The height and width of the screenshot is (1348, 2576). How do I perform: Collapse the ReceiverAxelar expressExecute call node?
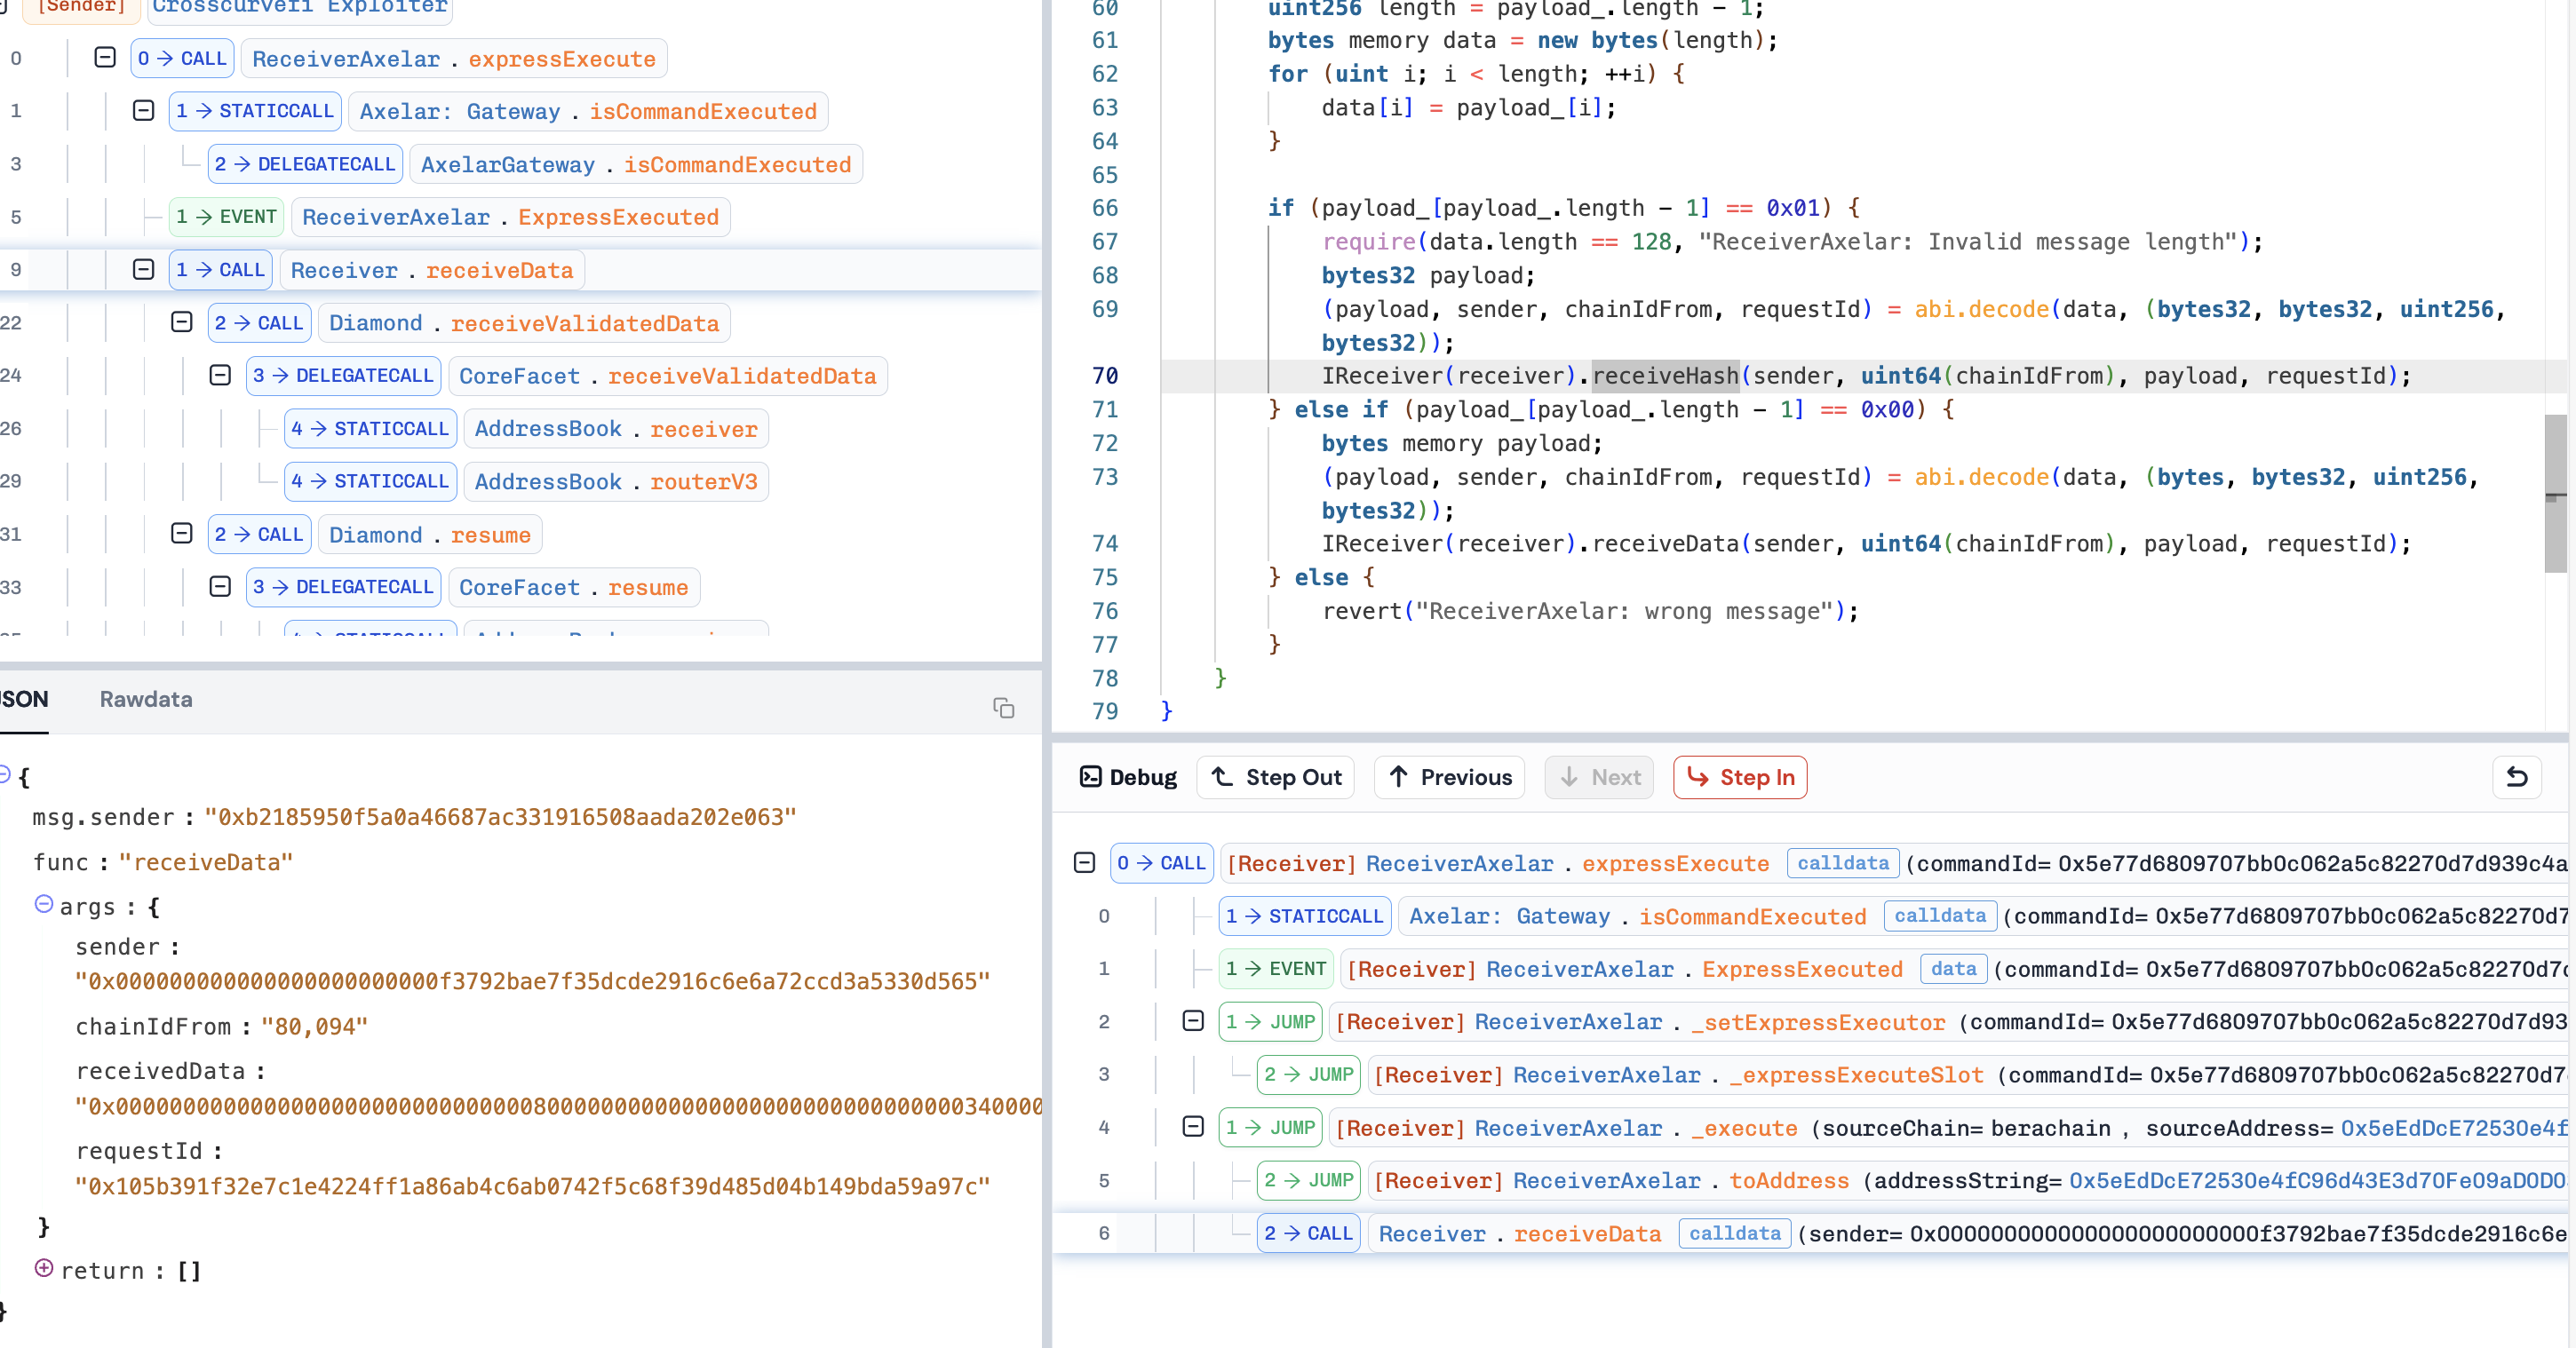point(105,58)
